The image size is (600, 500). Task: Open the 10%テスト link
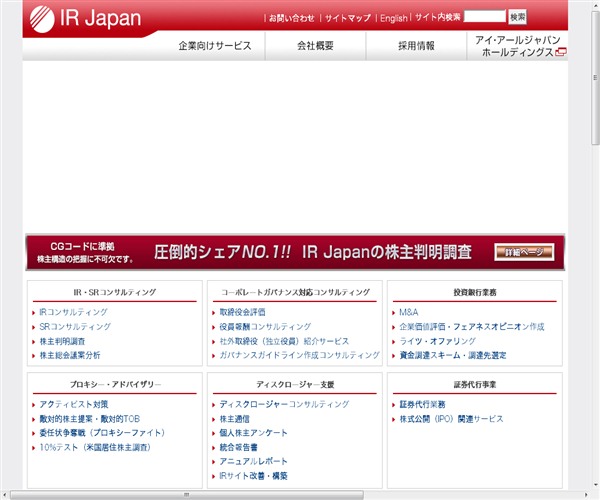95,448
